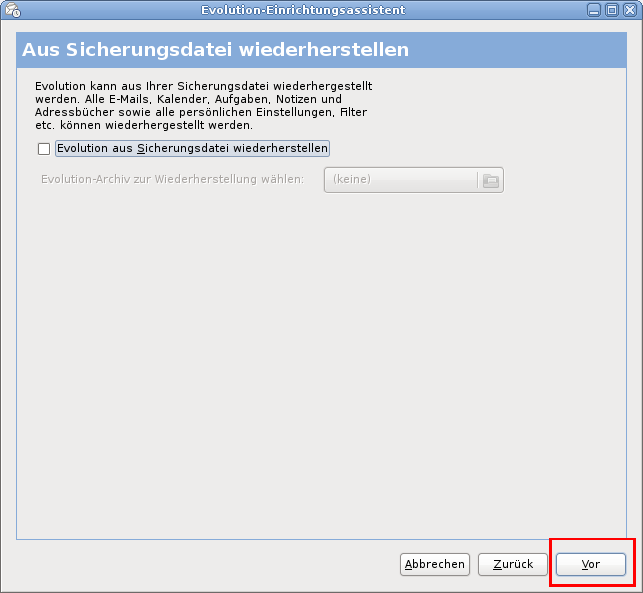Click the 'Evolution-Archiv zur Wiederherstellung wählen' label
This screenshot has width=643, height=593.
(172, 180)
